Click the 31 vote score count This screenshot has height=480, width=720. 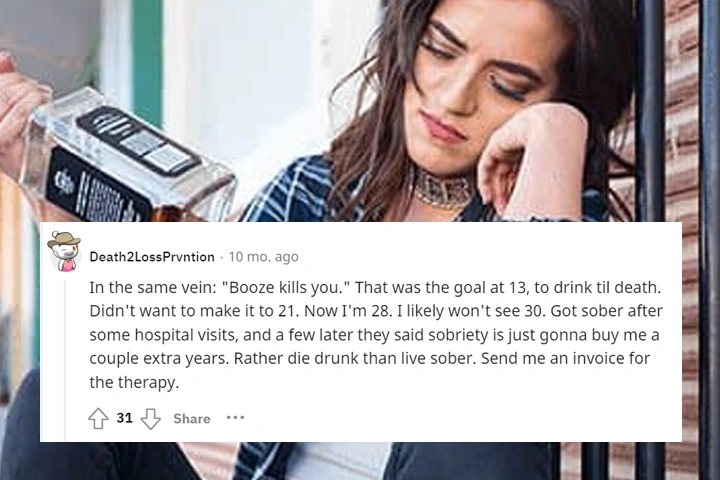coord(124,418)
